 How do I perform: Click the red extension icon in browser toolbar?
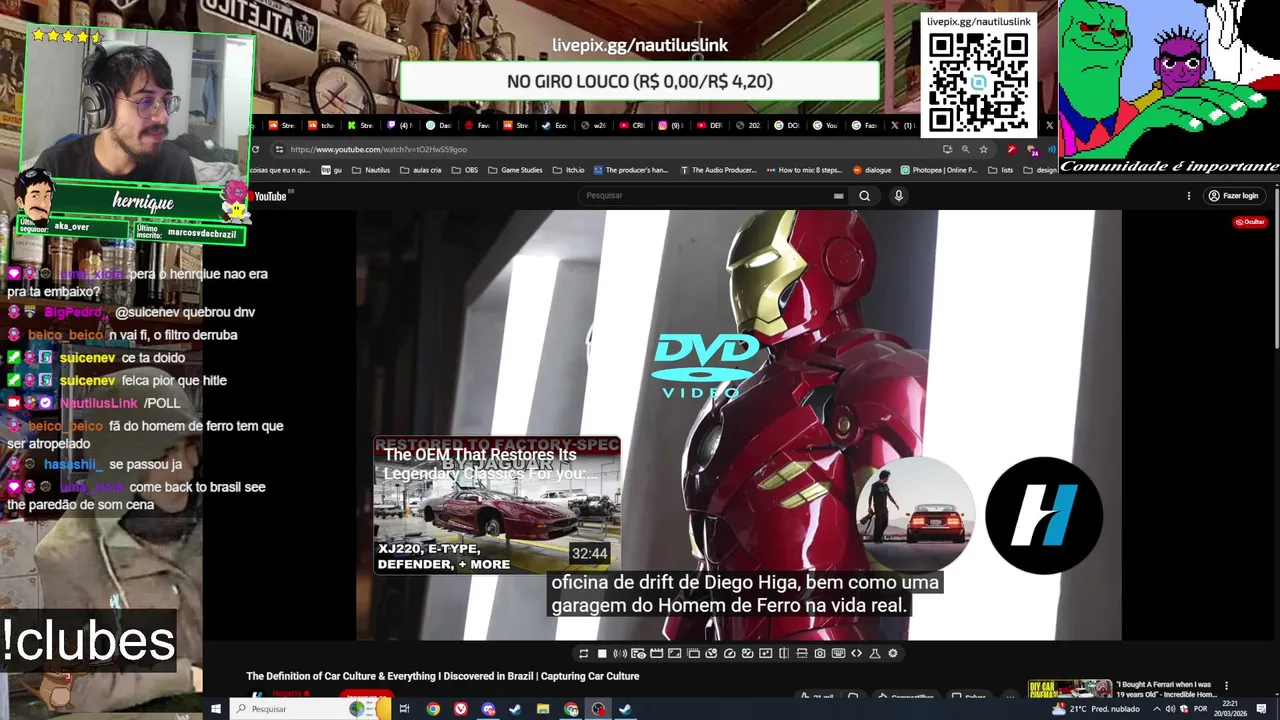click(1012, 150)
